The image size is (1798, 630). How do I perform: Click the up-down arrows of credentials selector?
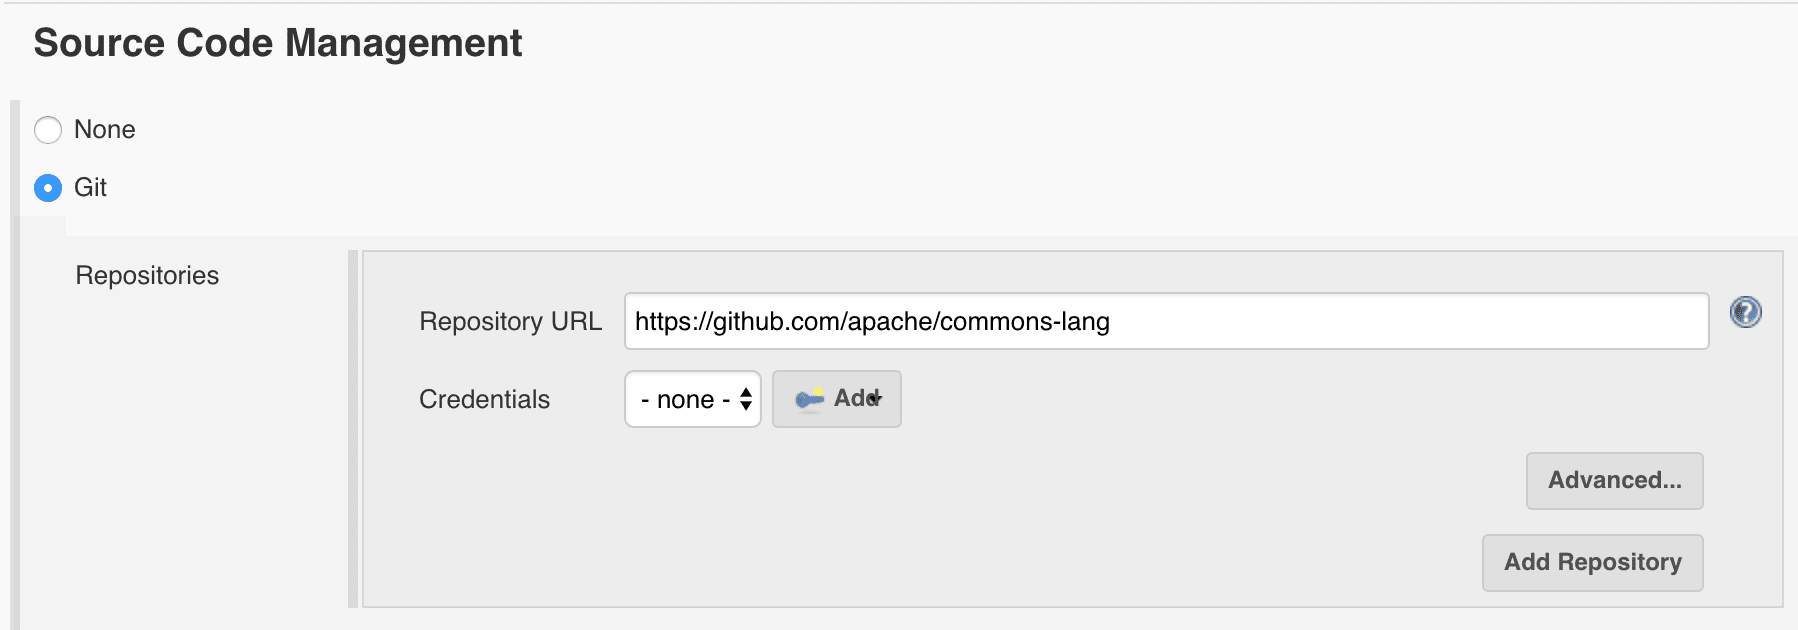(x=746, y=399)
